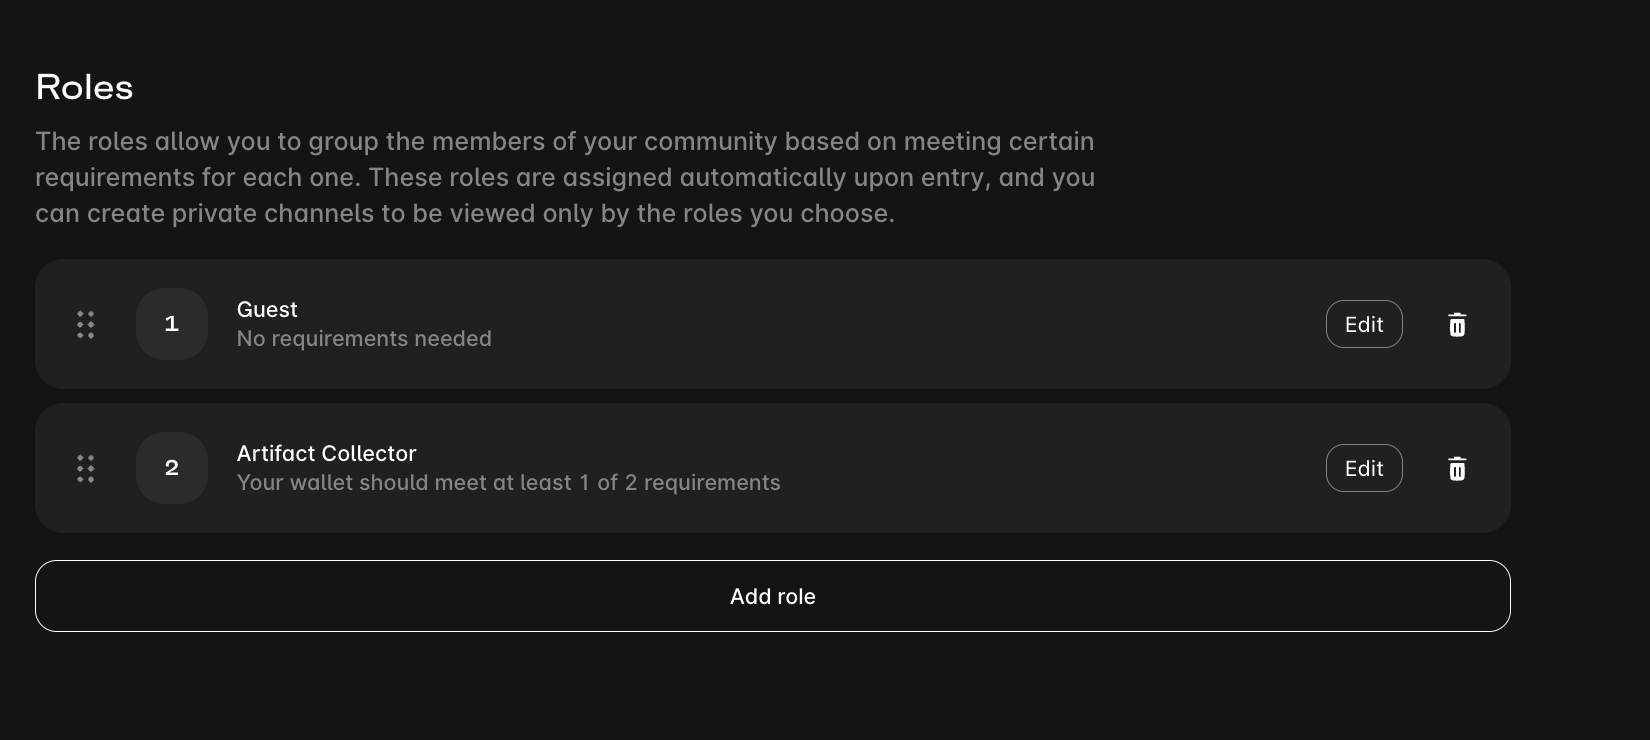The image size is (1650, 740).
Task: Edit the Artifact Collector role
Action: [x=1364, y=469]
